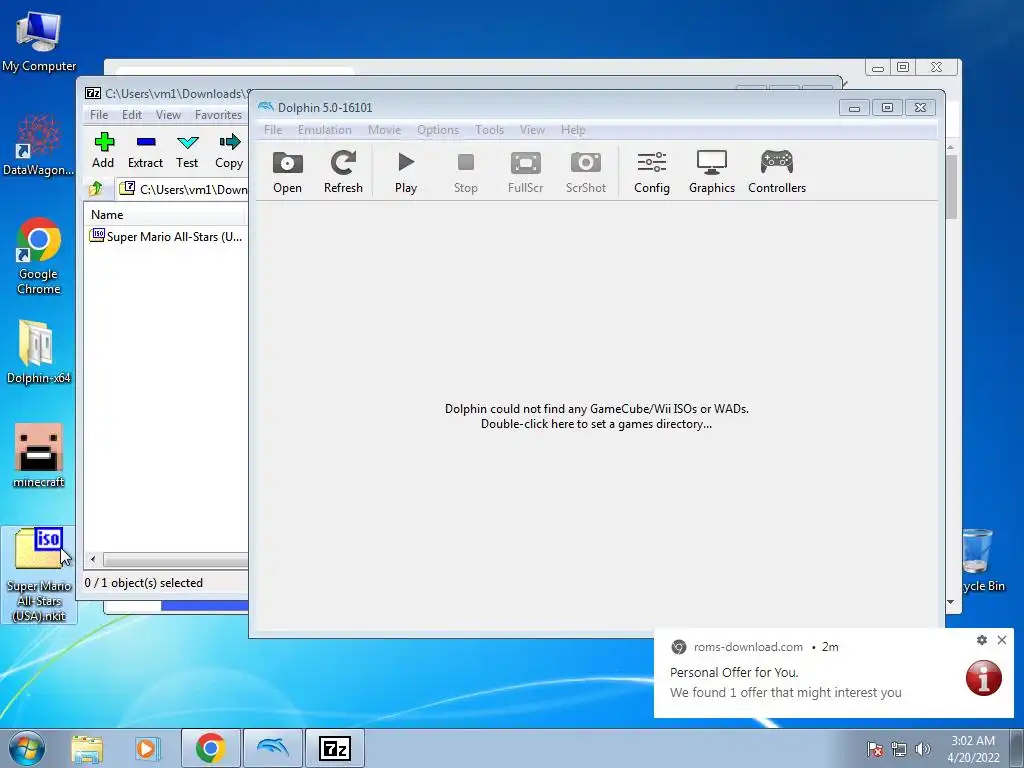Image resolution: width=1024 pixels, height=768 pixels.
Task: Minimize the Dolphin window
Action: pos(854,108)
